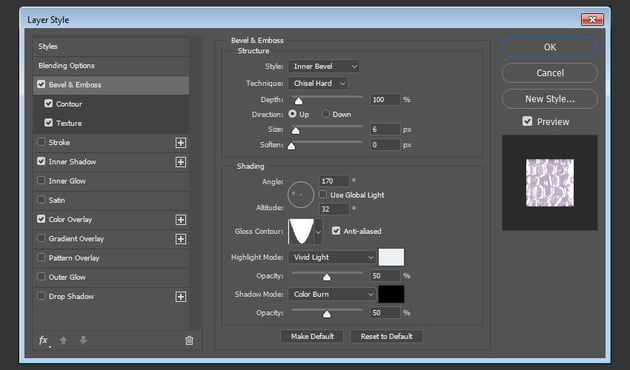This screenshot has height=370, width=630.
Task: Toggle the Contour checkbox
Action: (x=49, y=103)
